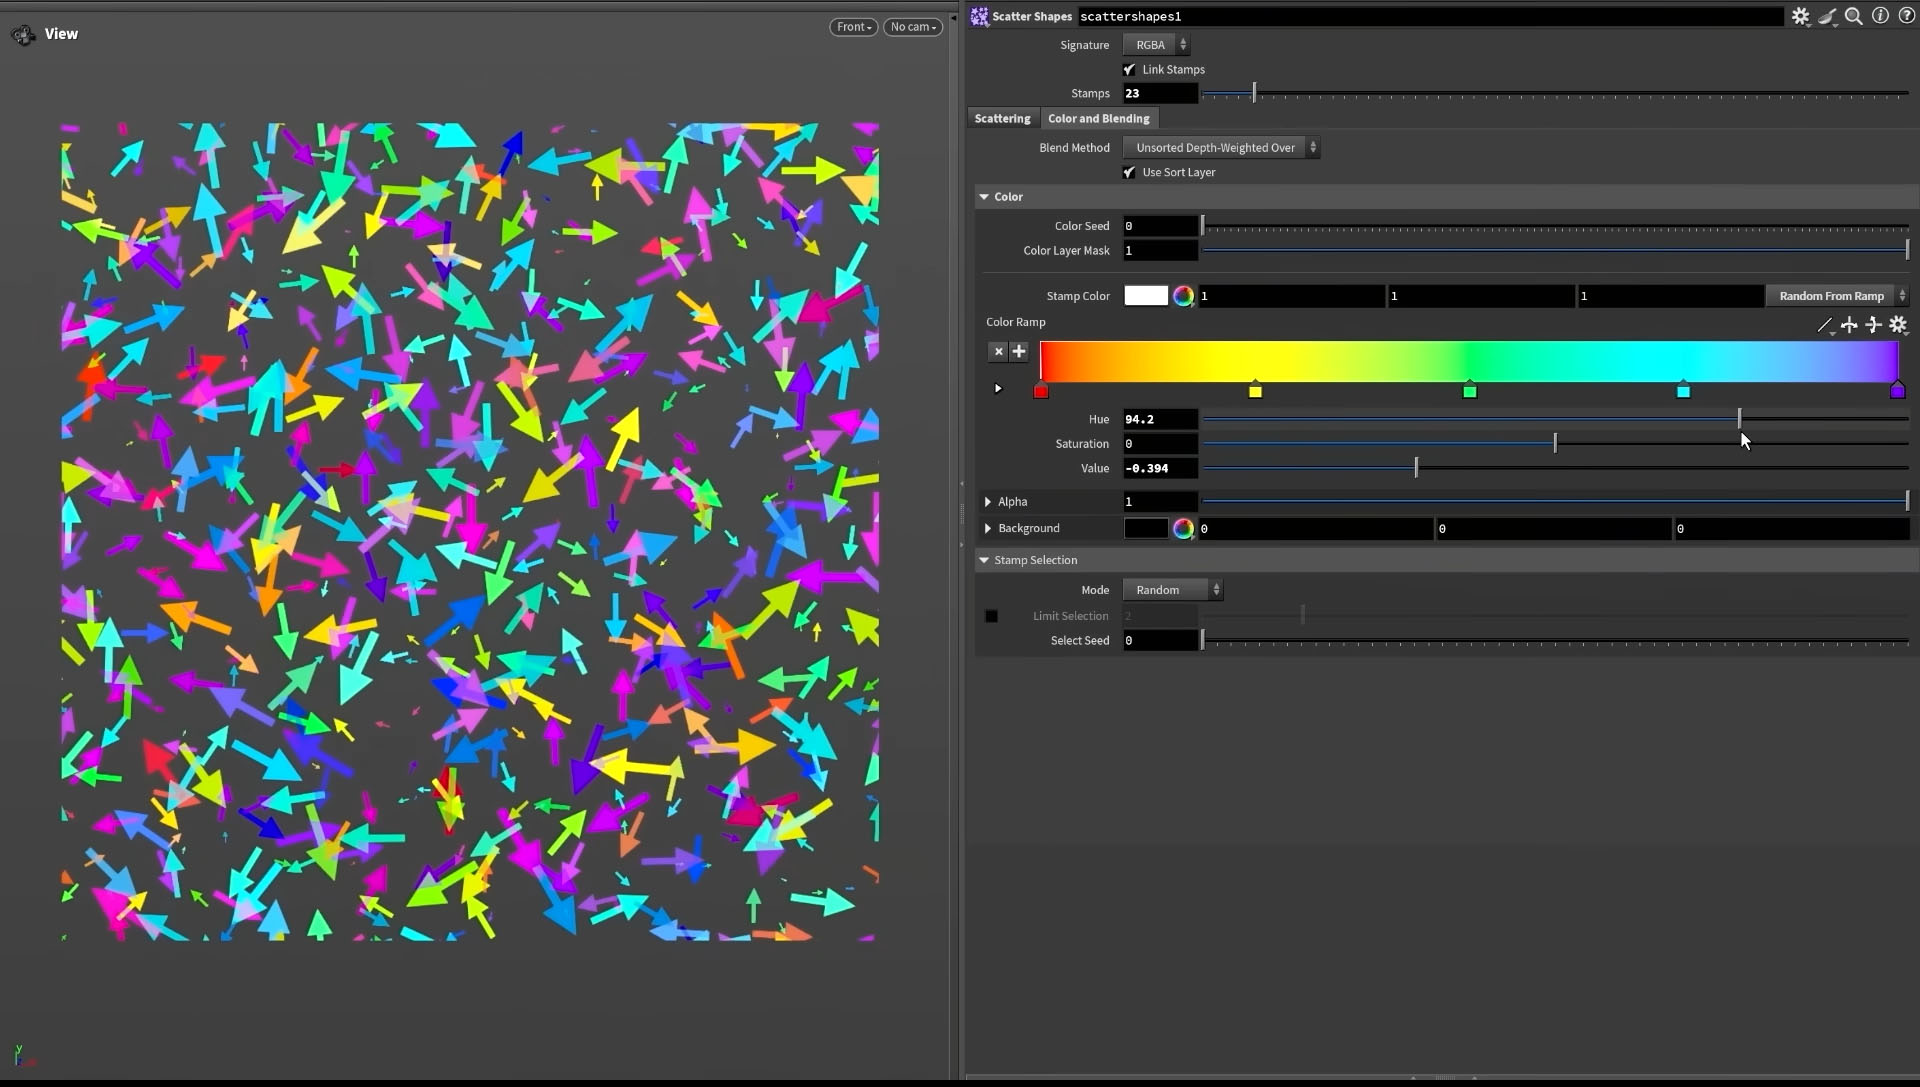
Task: Toggle the Use Sort Layer checkbox
Action: pos(1129,172)
